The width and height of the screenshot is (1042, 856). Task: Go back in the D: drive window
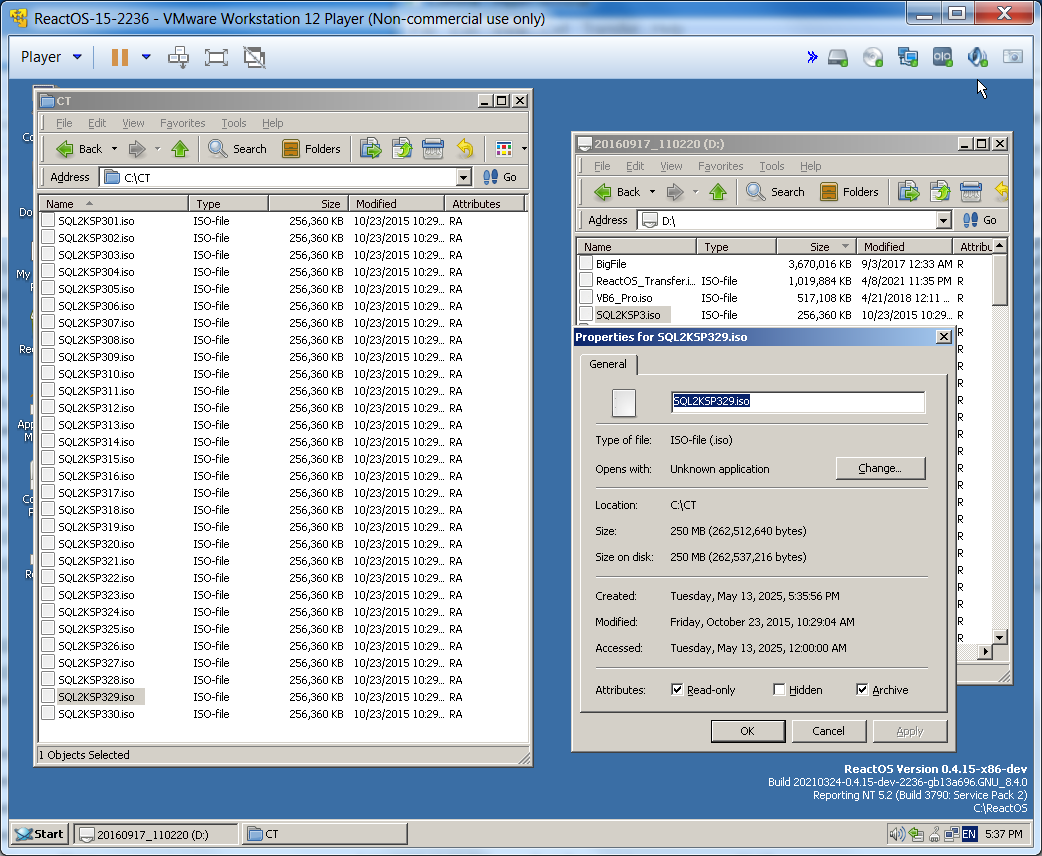[x=617, y=192]
